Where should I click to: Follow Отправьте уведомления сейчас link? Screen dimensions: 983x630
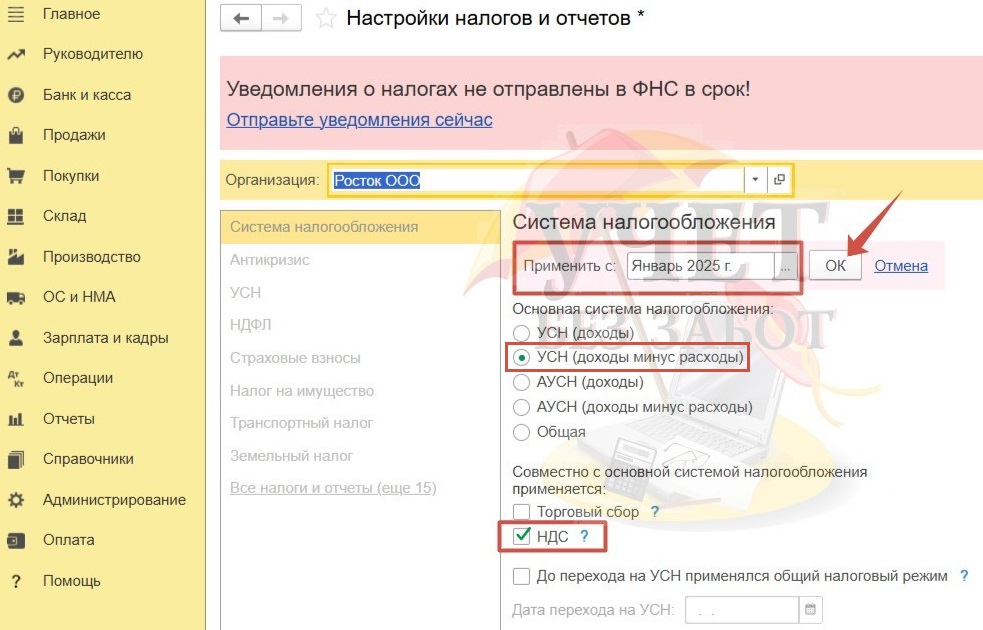(359, 120)
